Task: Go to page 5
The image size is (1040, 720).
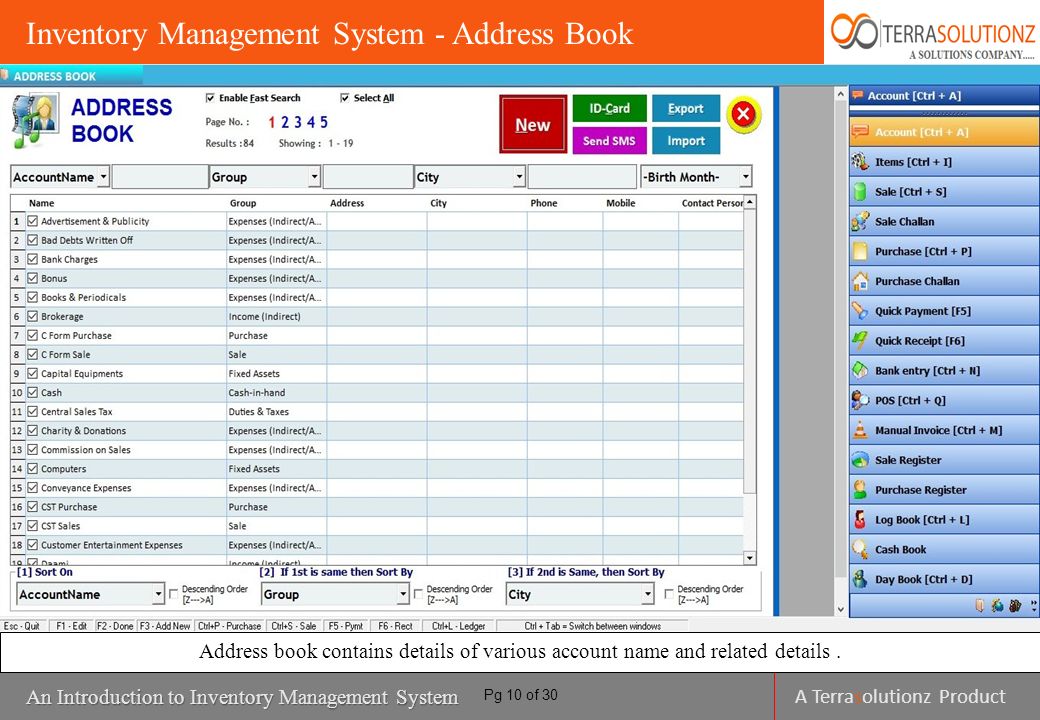Action: (x=324, y=122)
